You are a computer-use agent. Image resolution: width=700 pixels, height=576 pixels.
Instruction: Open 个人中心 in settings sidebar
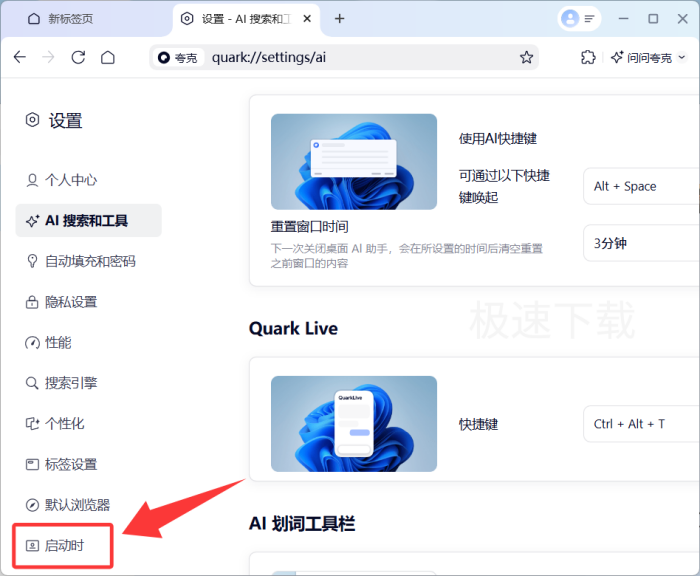coord(70,180)
